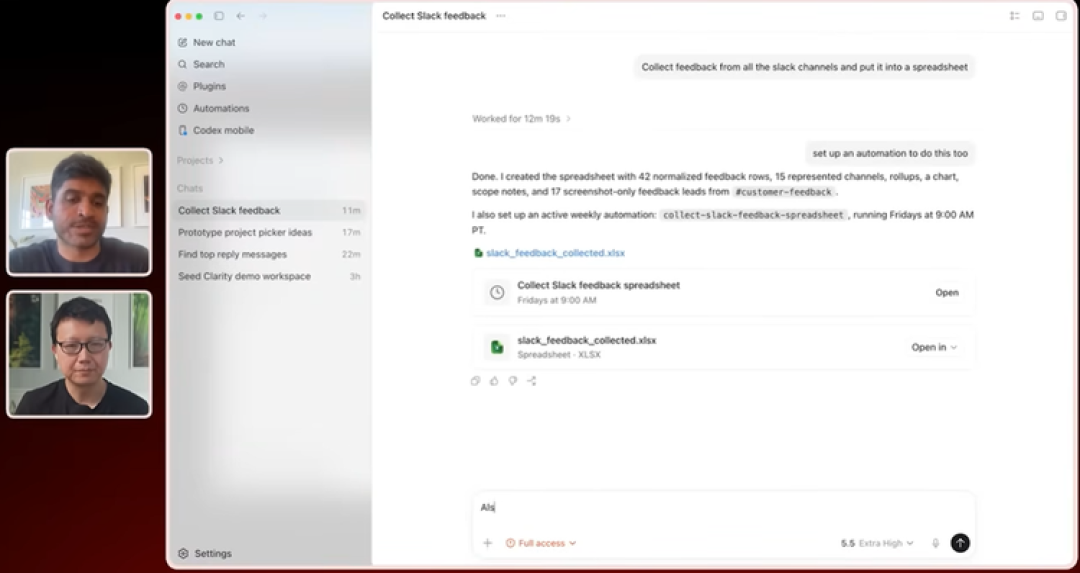Screen dimensions: 1080x573
Task: Click the bottom video participant with glasses
Action: (x=79, y=354)
